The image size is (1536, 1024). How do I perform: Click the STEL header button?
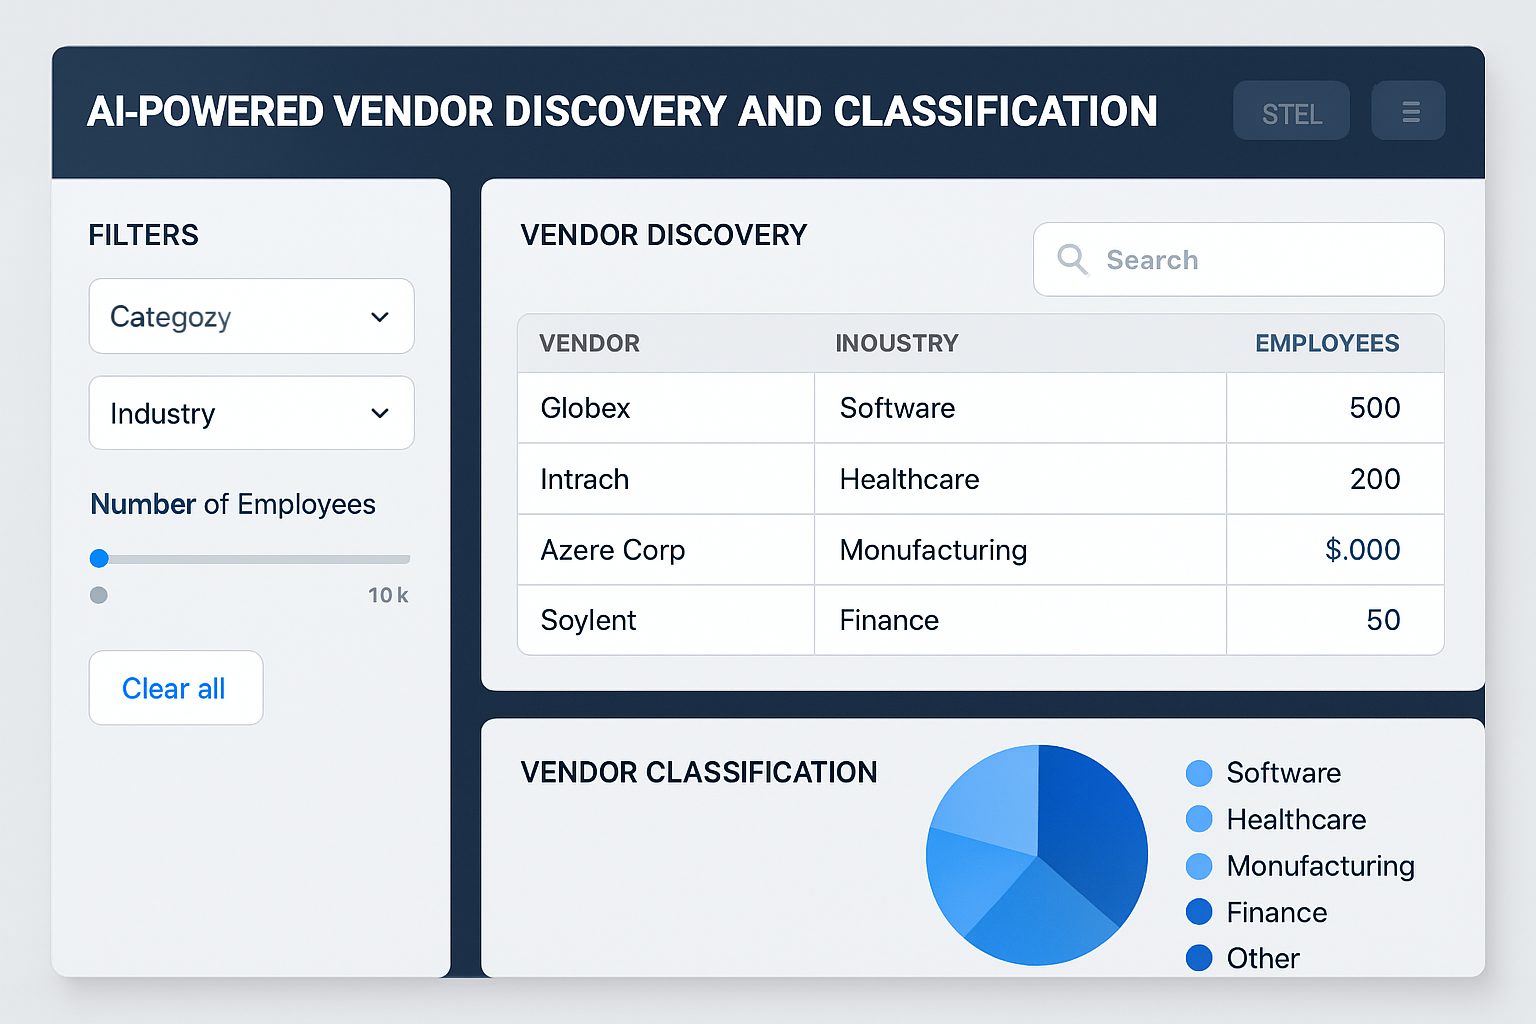coord(1291,110)
